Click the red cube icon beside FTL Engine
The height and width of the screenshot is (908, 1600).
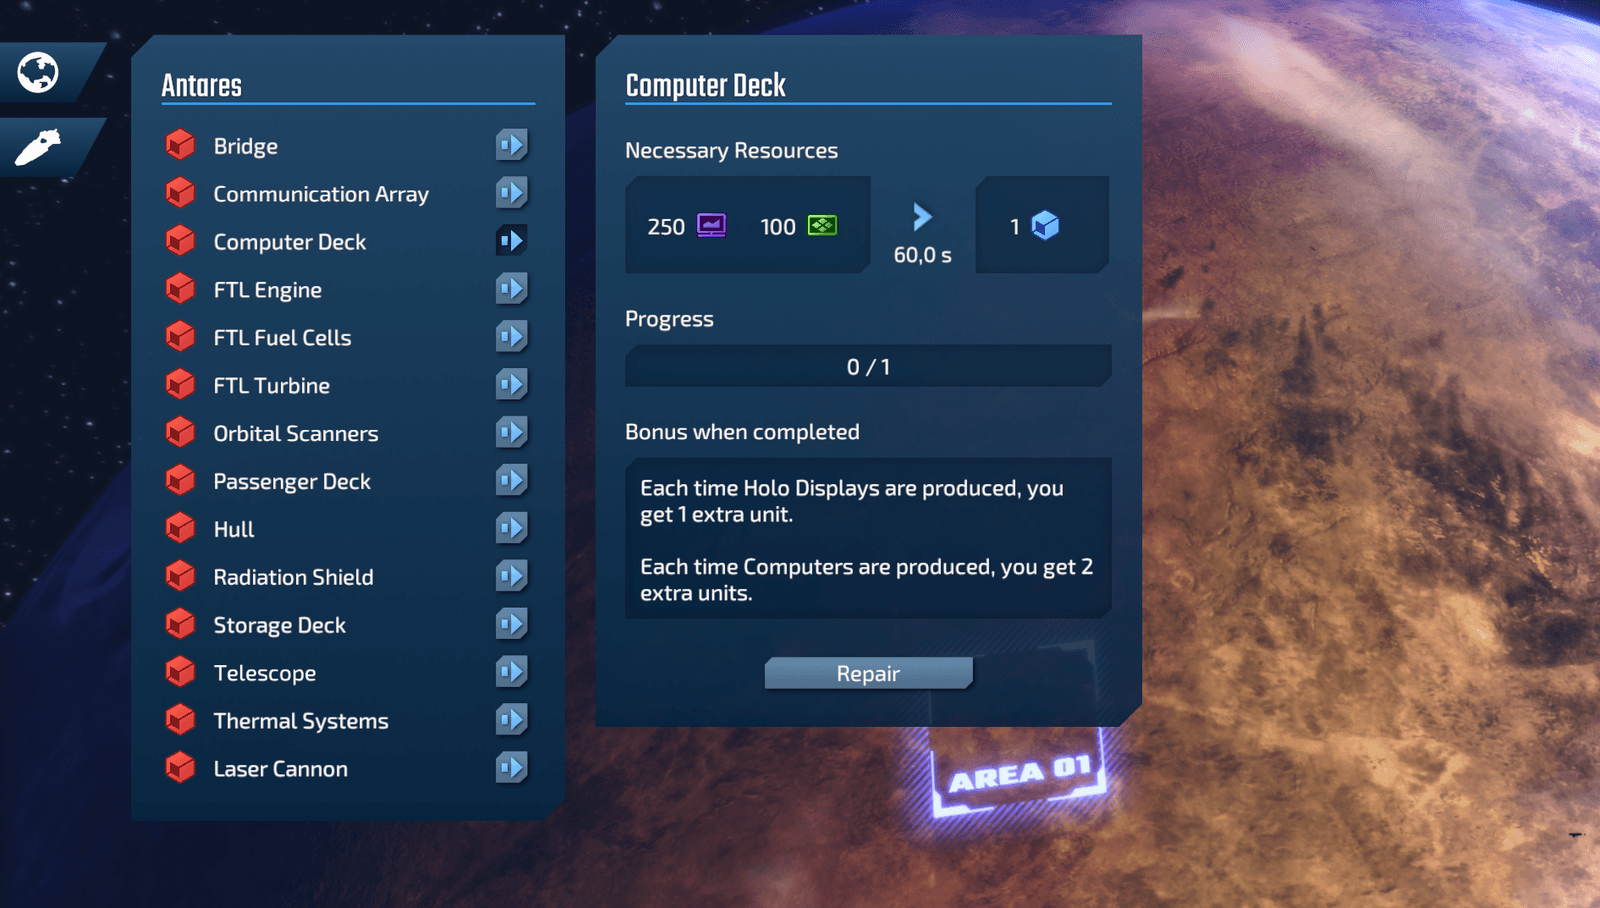coord(180,289)
